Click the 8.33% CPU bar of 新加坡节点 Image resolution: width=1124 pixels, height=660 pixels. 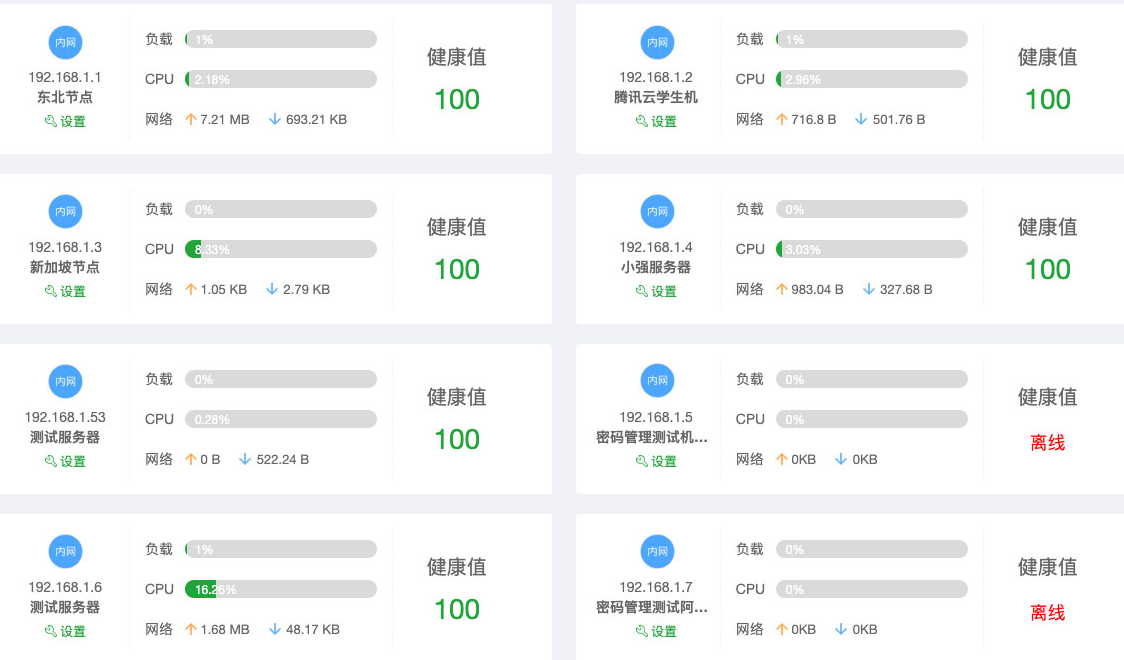(280, 249)
